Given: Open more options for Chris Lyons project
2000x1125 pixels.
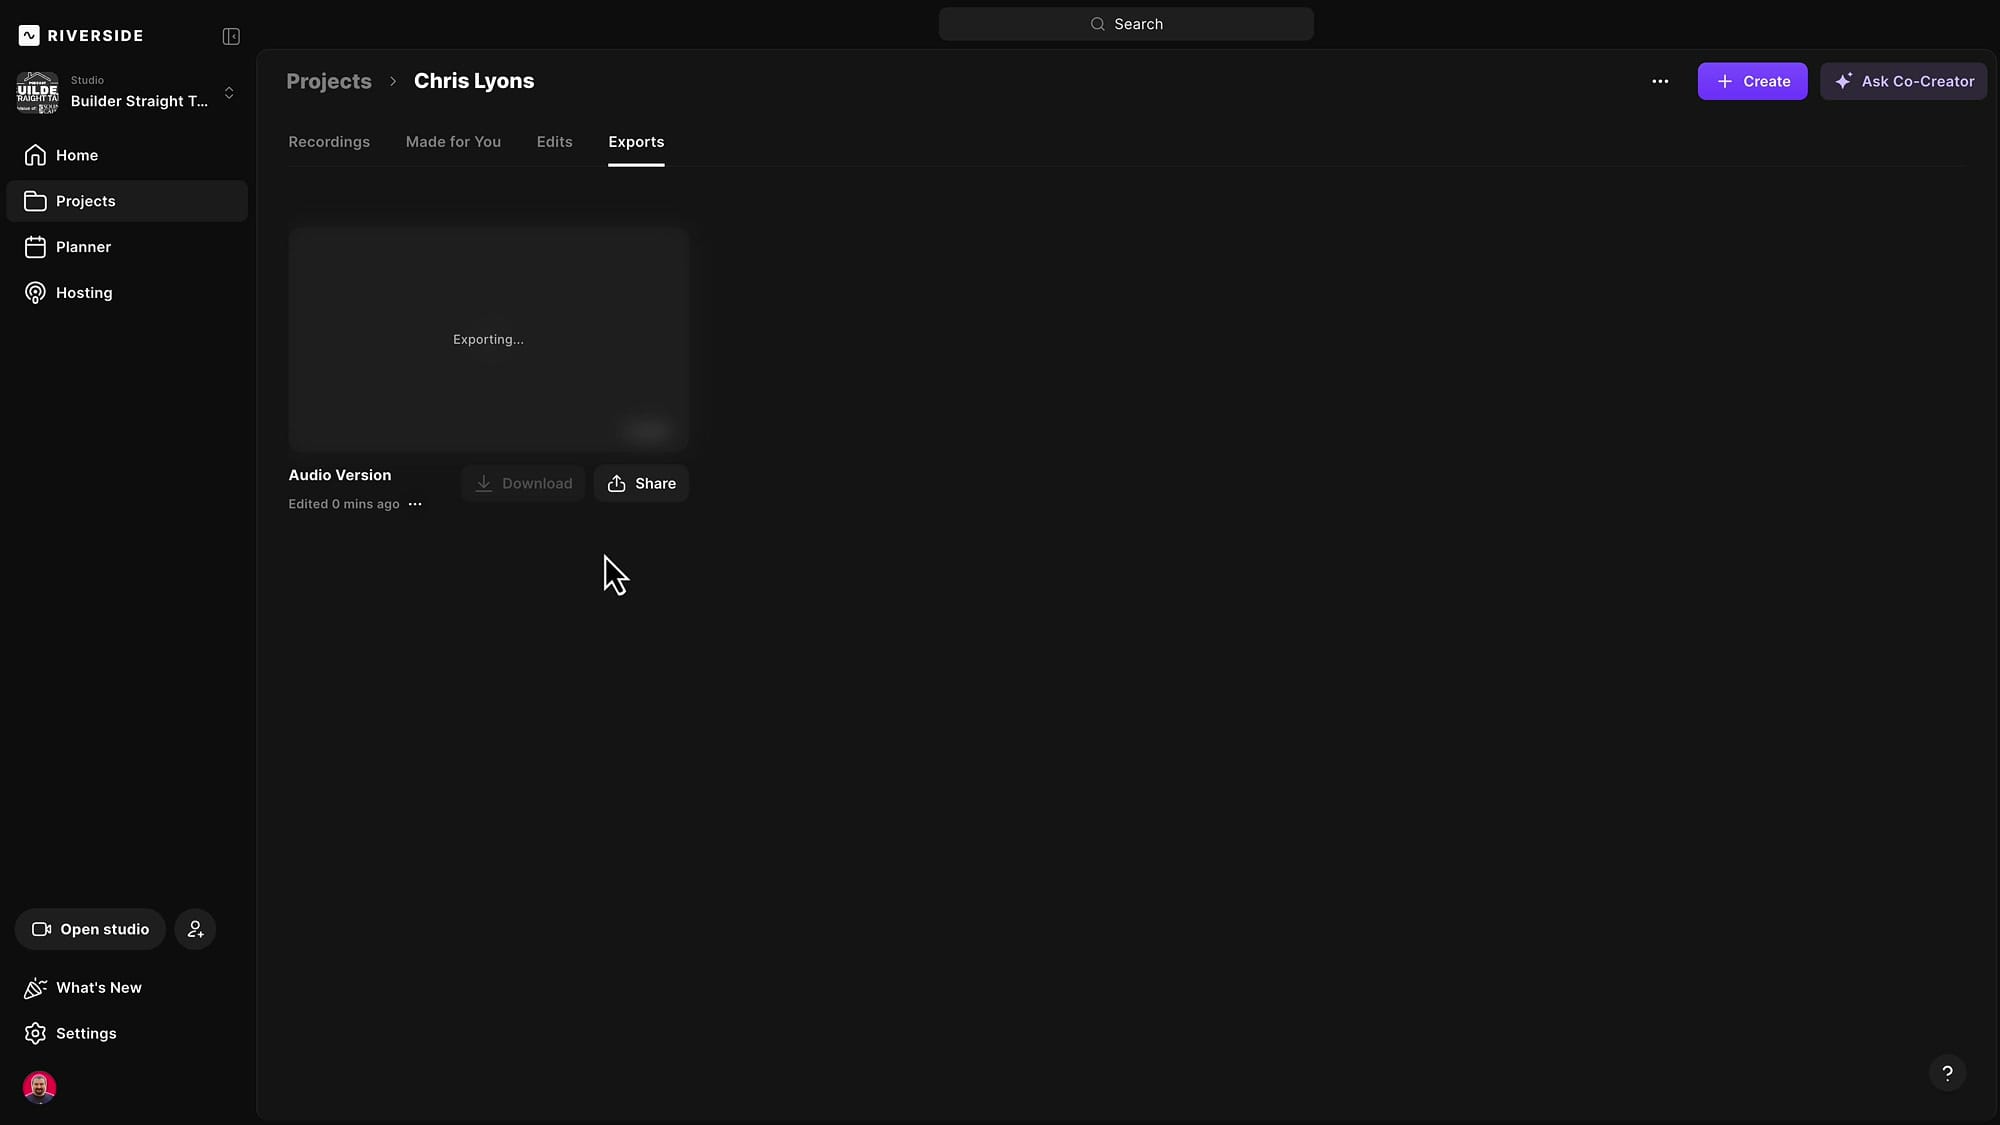Looking at the screenshot, I should pyautogui.click(x=1660, y=81).
